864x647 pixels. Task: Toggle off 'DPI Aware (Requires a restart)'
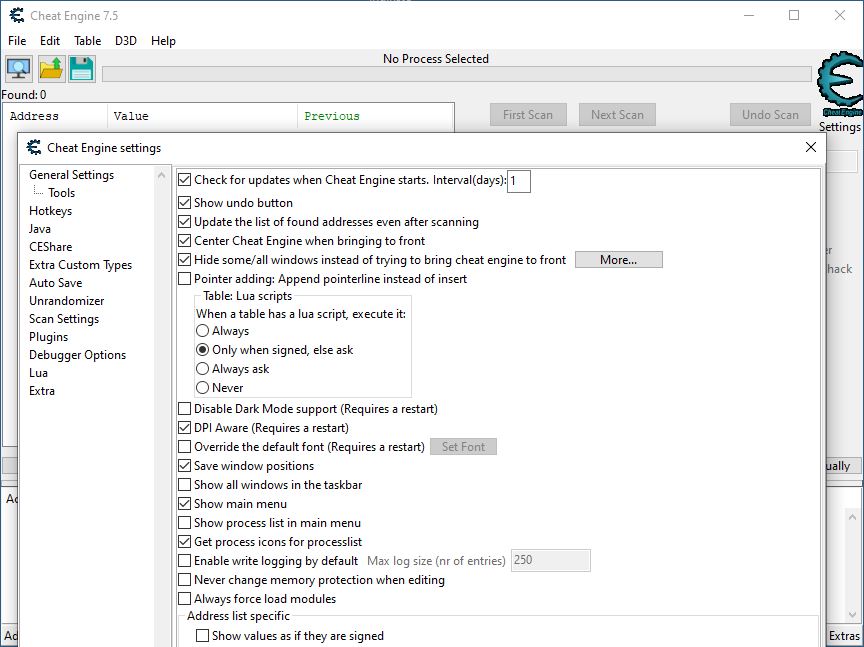[184, 428]
